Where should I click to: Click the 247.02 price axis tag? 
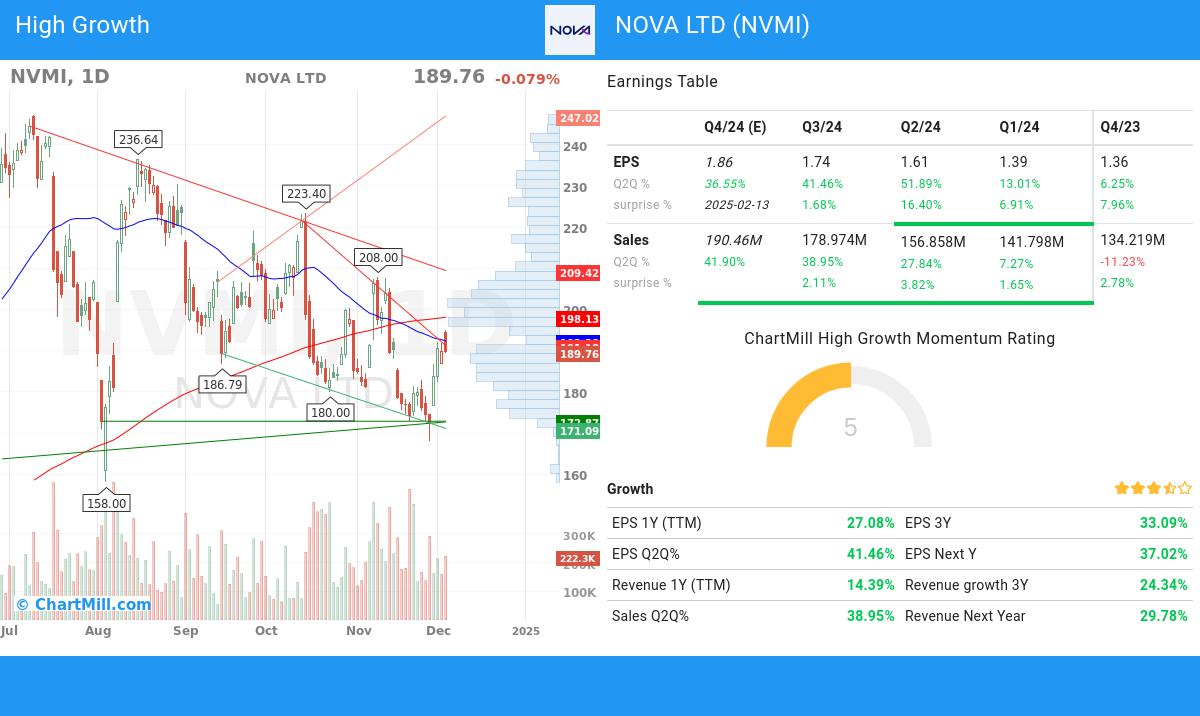(x=578, y=118)
